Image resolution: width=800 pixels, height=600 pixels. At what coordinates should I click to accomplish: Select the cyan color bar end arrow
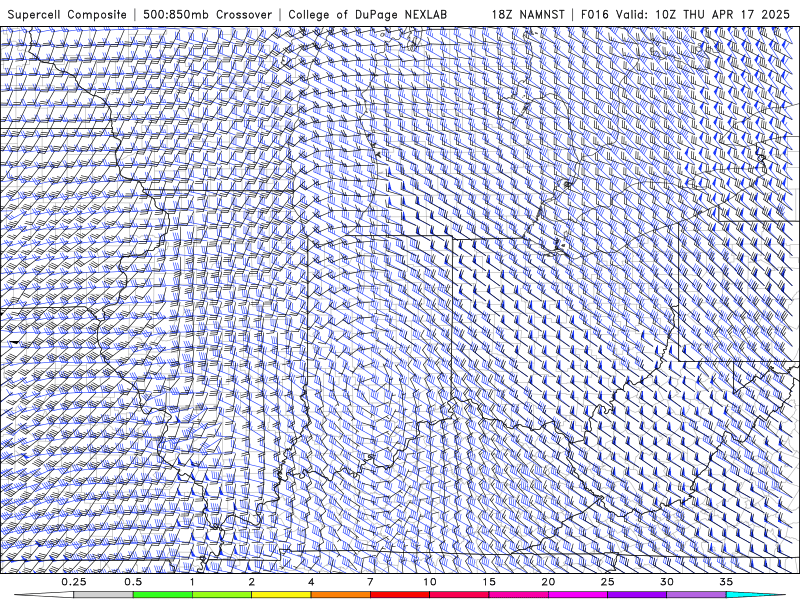pyautogui.click(x=756, y=595)
